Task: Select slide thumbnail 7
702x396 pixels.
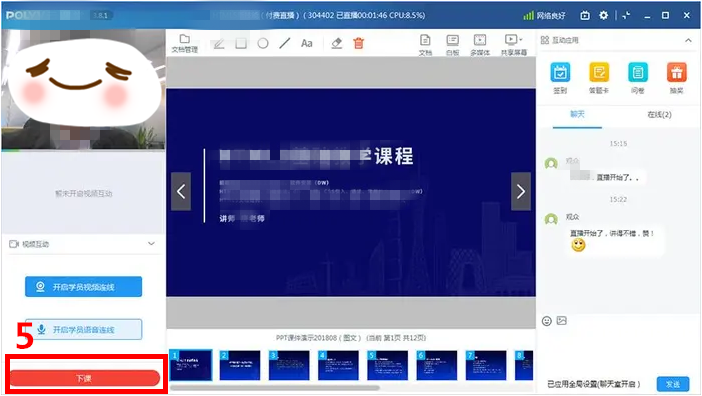Action: (x=486, y=365)
